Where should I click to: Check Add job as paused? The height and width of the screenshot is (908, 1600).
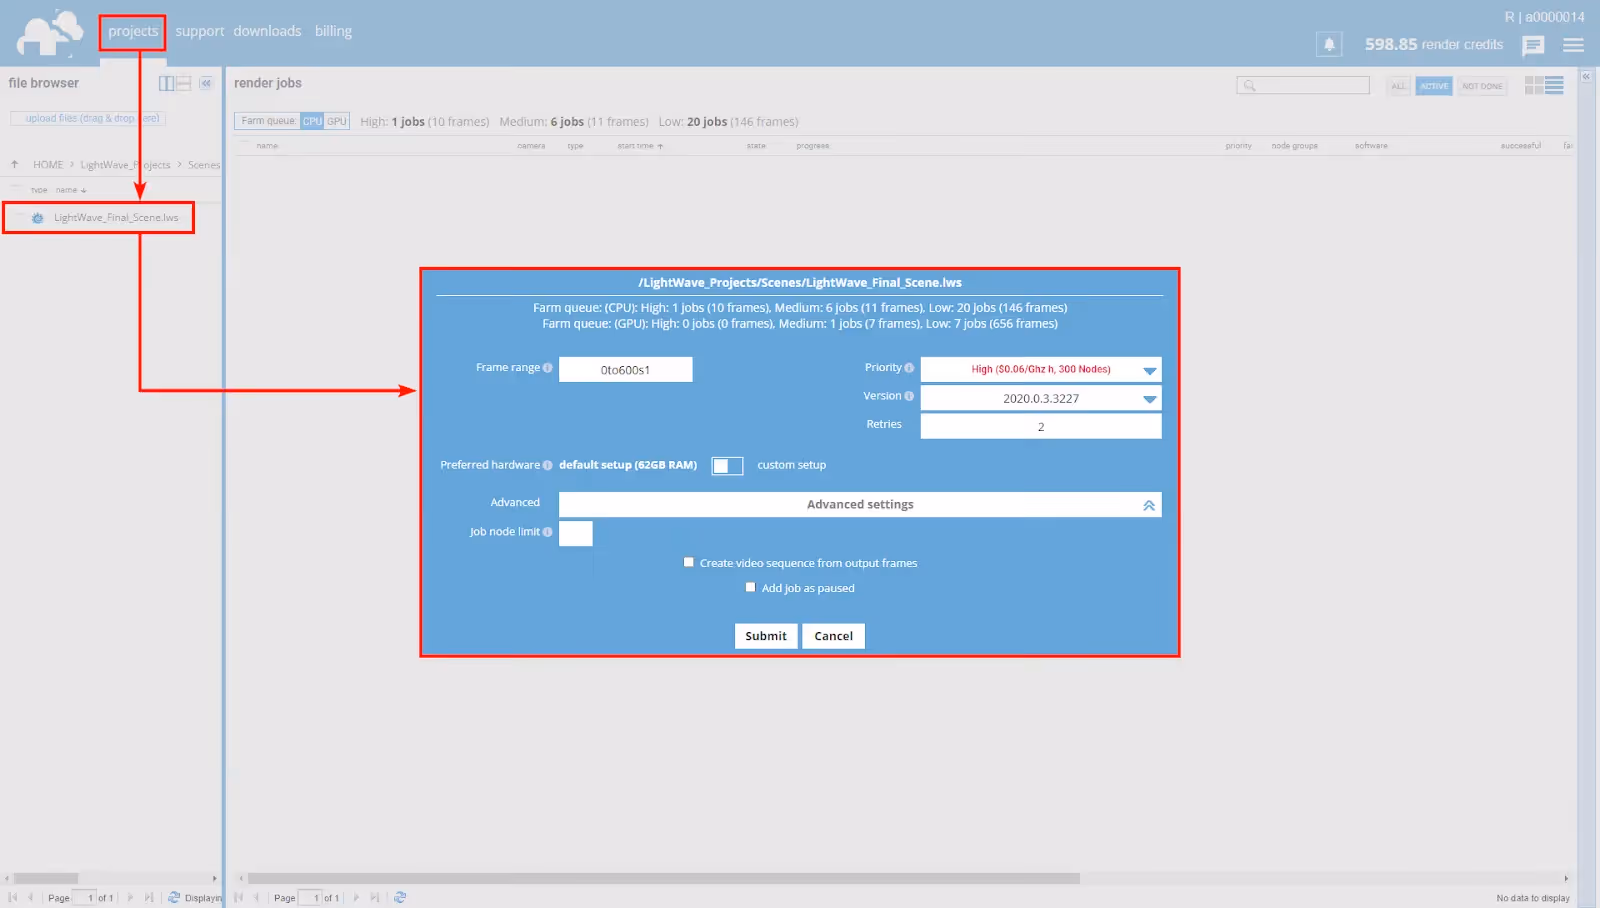click(x=750, y=587)
